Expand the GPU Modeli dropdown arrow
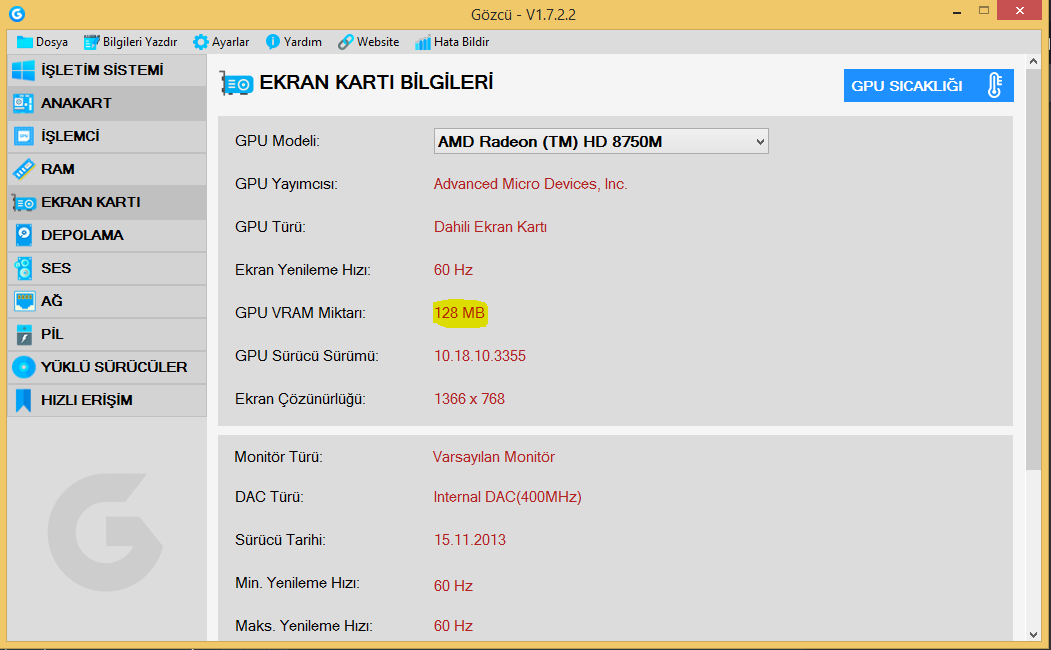The width and height of the screenshot is (1051, 650). (759, 141)
